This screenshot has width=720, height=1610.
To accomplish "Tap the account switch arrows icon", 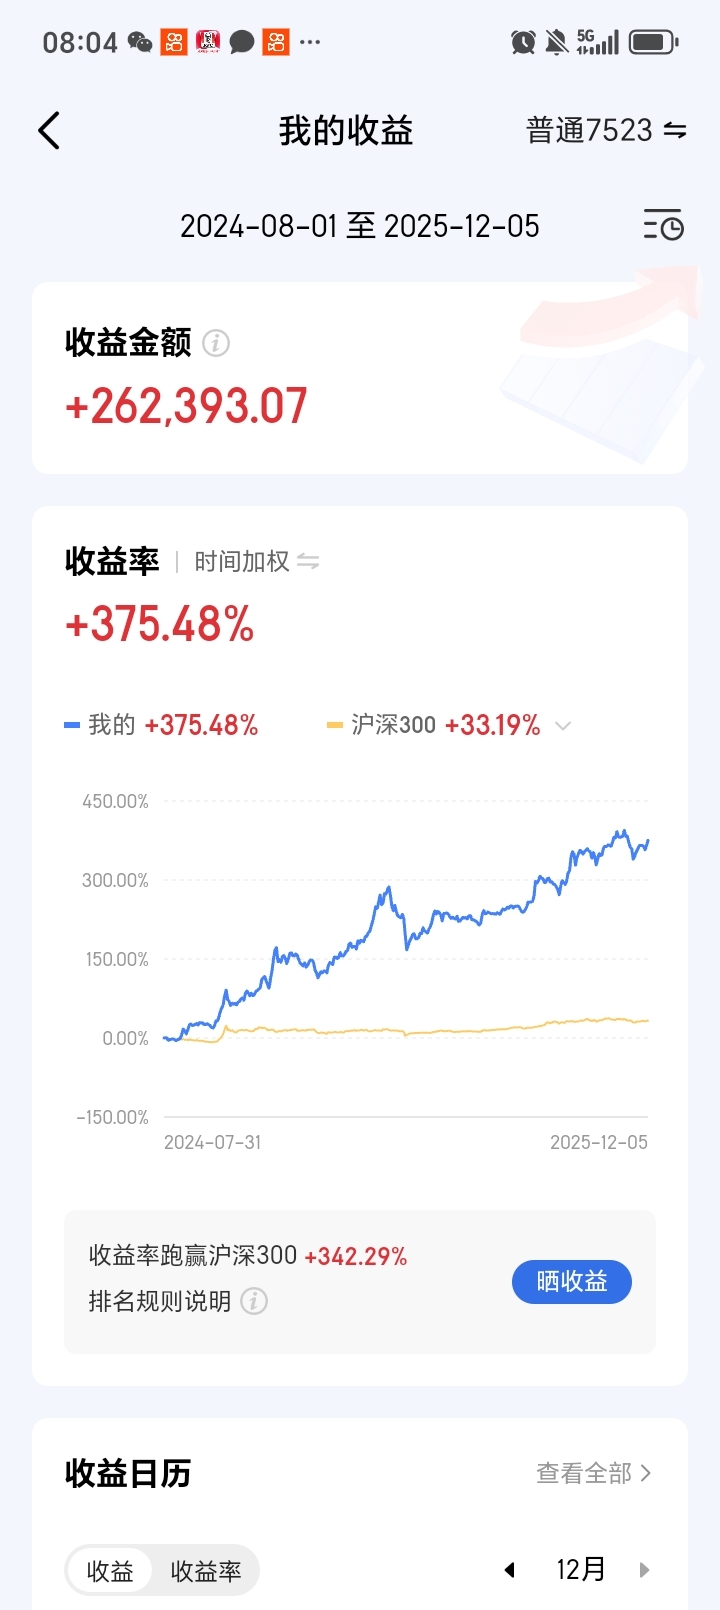I will (x=675, y=131).
